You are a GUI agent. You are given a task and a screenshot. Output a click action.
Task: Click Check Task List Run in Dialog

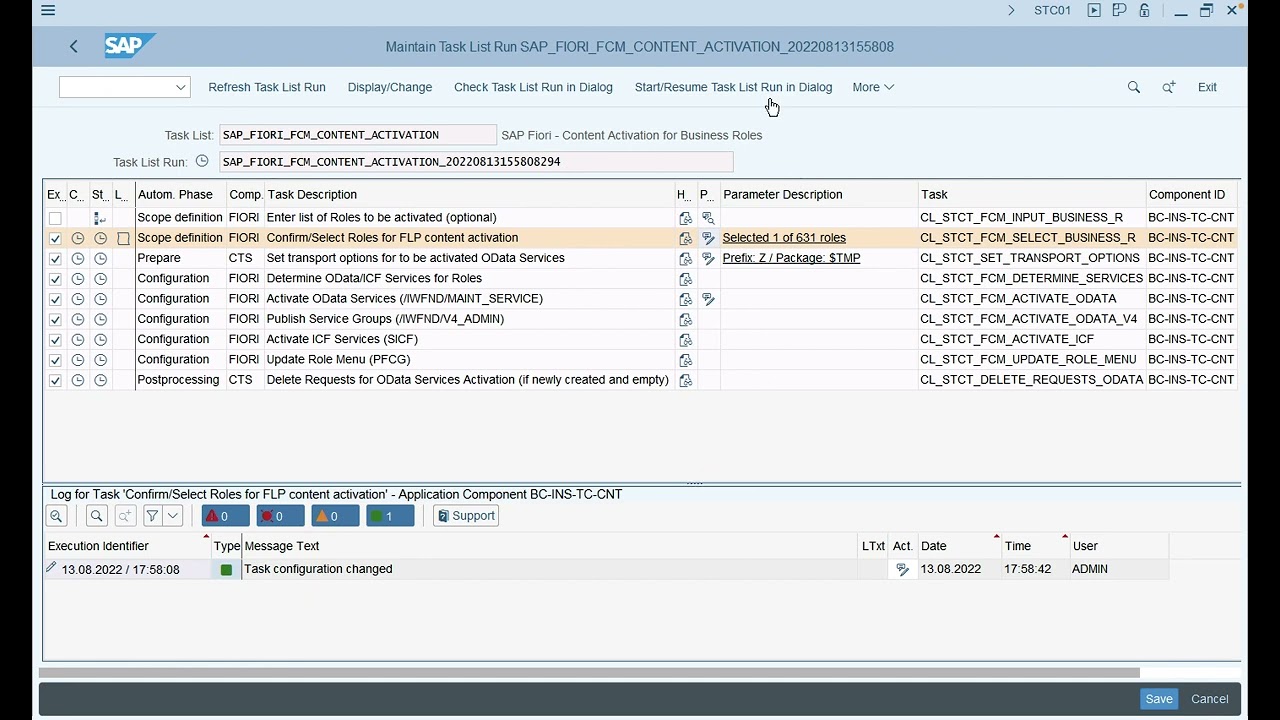pos(533,87)
